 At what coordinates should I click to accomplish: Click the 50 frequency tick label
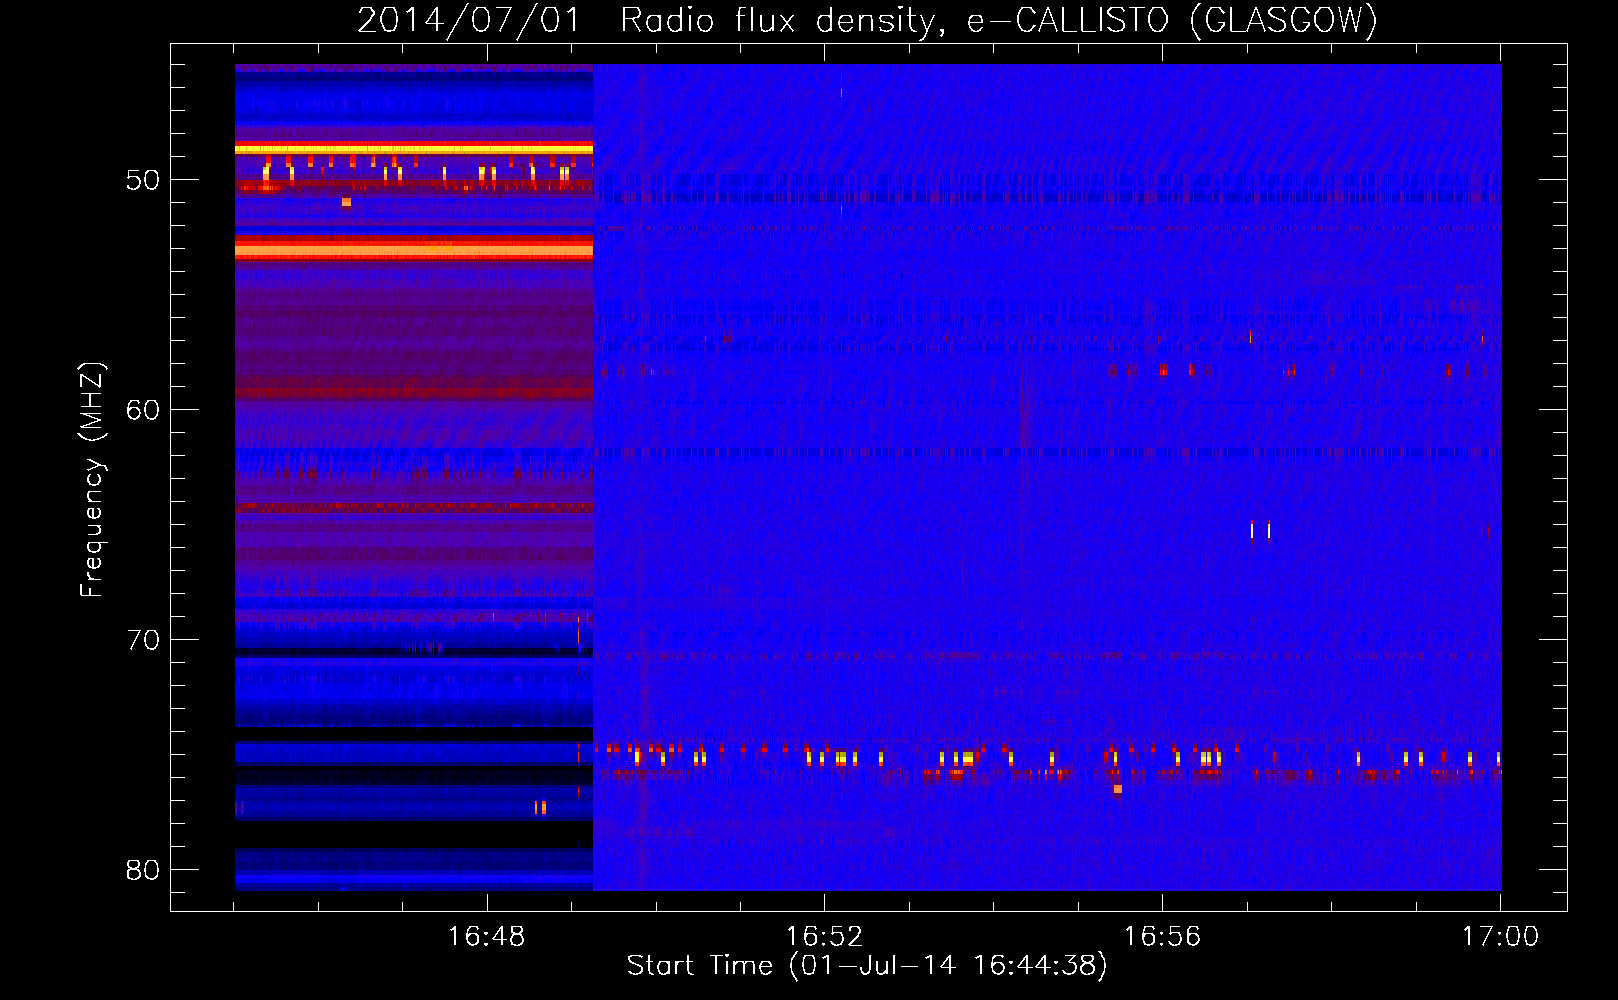(143, 180)
